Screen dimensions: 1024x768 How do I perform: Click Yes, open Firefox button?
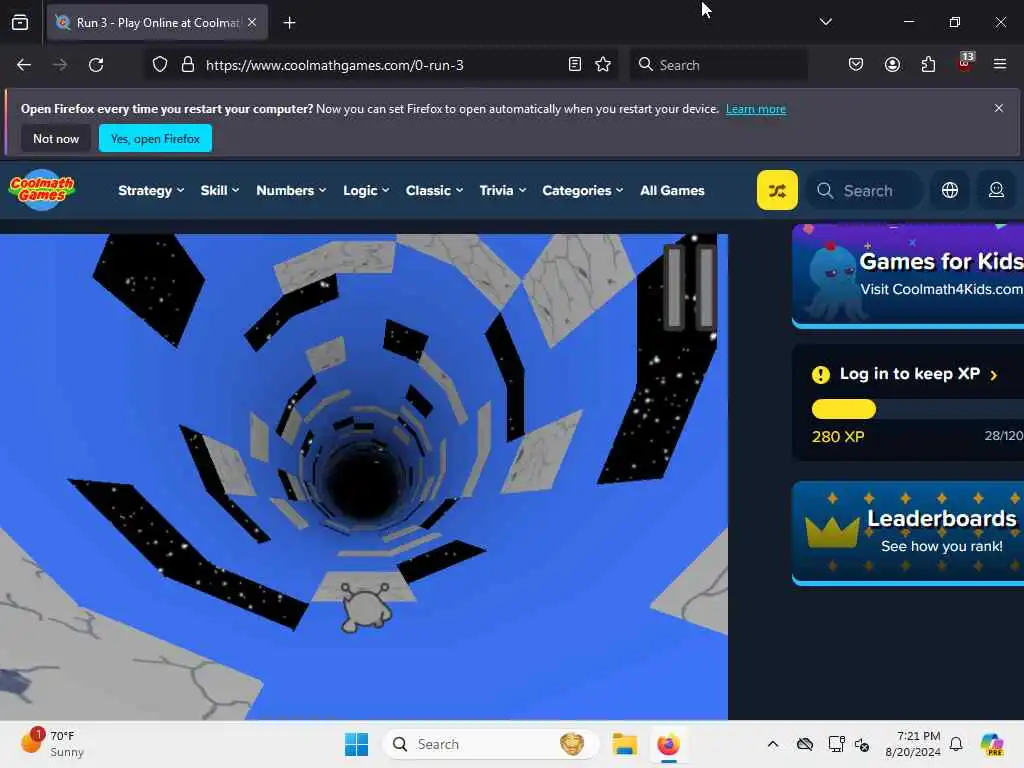tap(155, 138)
